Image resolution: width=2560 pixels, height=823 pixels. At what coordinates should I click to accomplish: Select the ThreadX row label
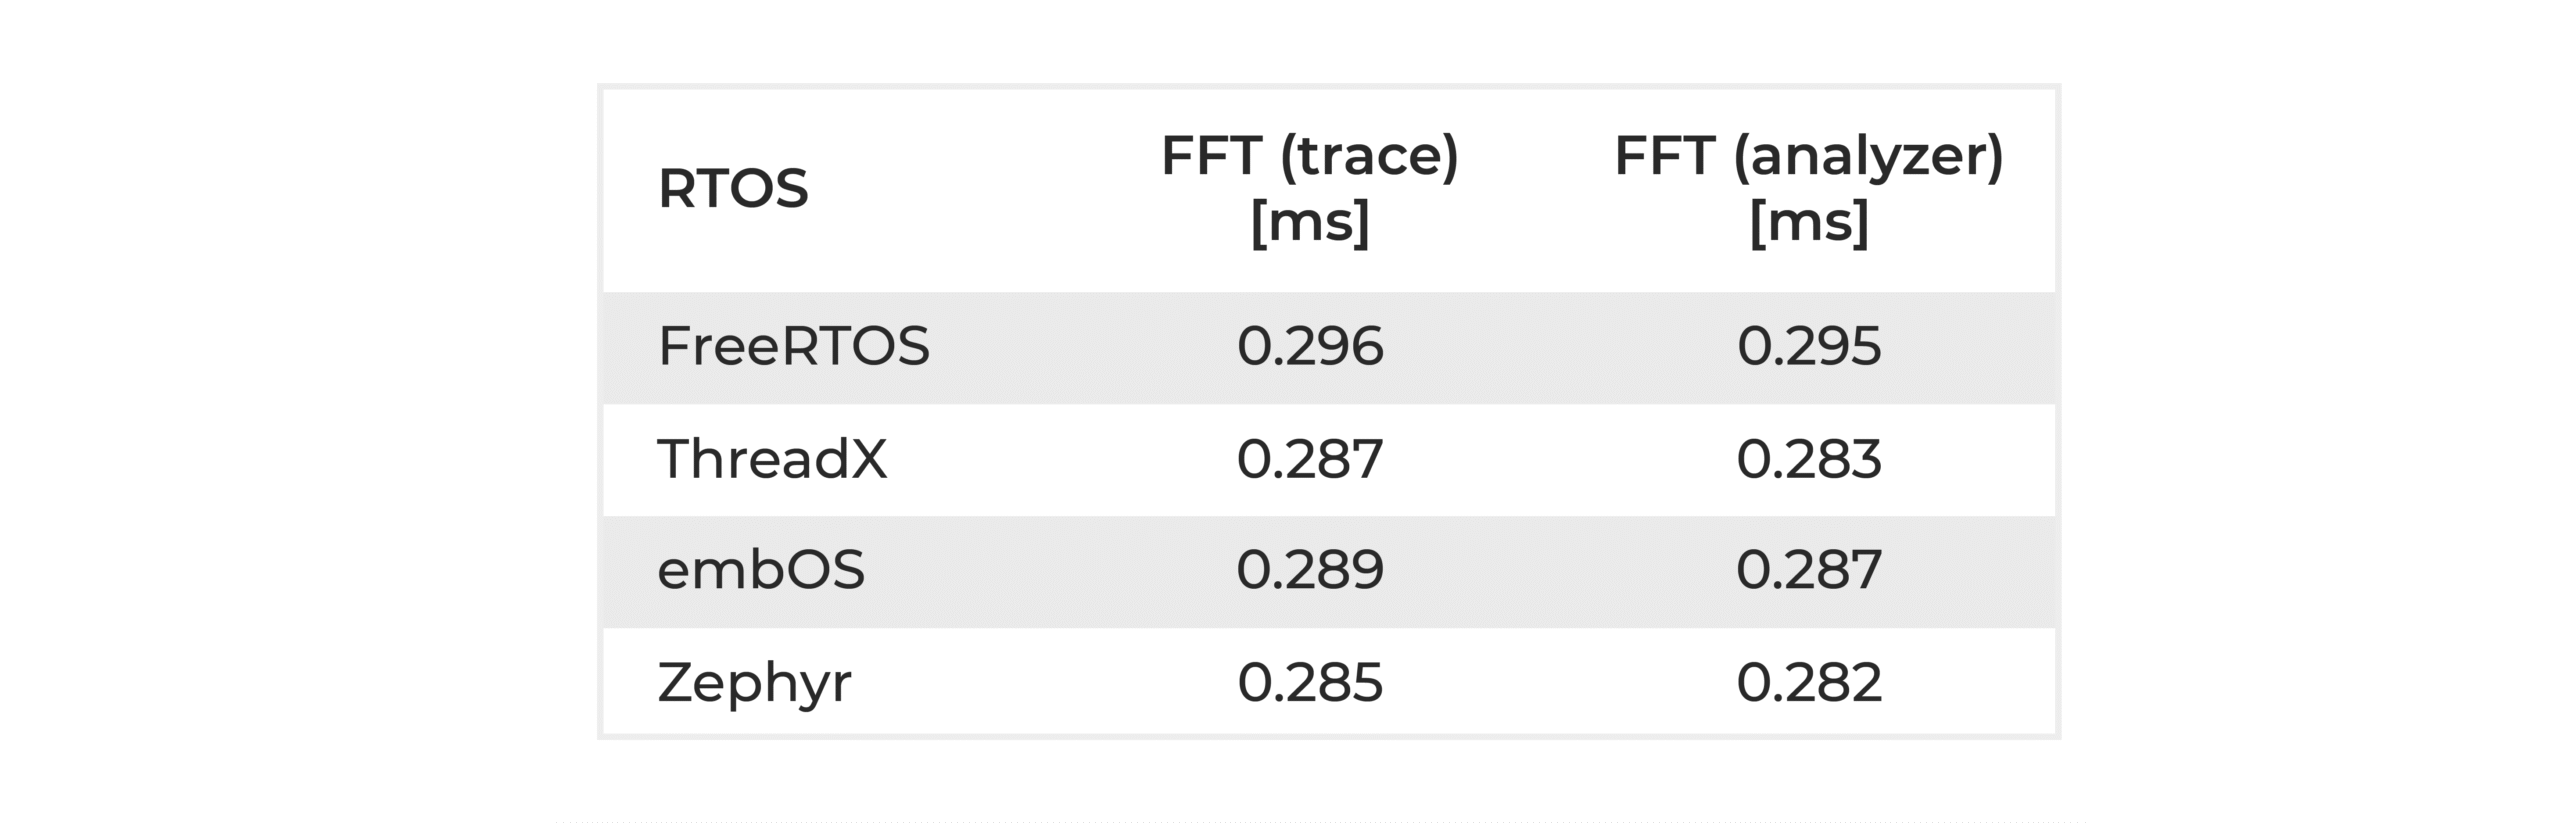click(772, 459)
